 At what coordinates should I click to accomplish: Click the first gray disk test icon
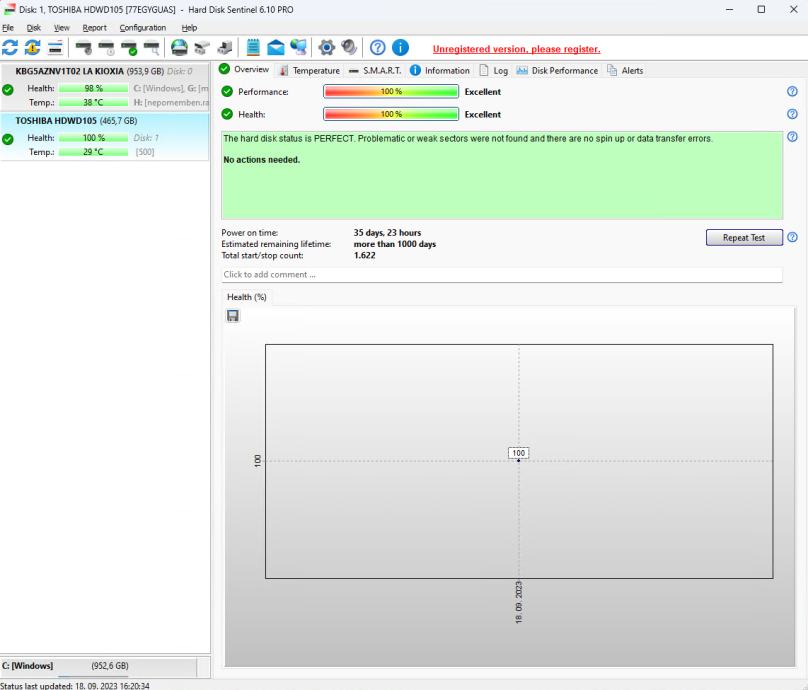(x=83, y=48)
